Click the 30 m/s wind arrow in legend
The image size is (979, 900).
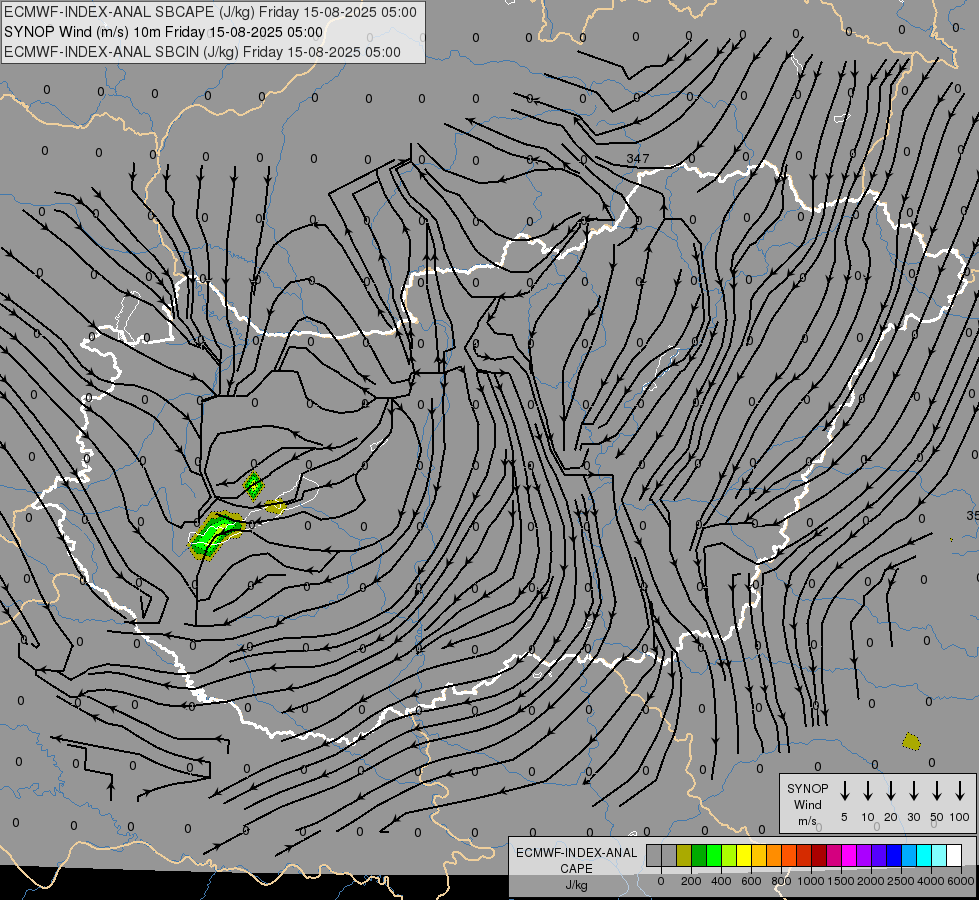point(913,790)
